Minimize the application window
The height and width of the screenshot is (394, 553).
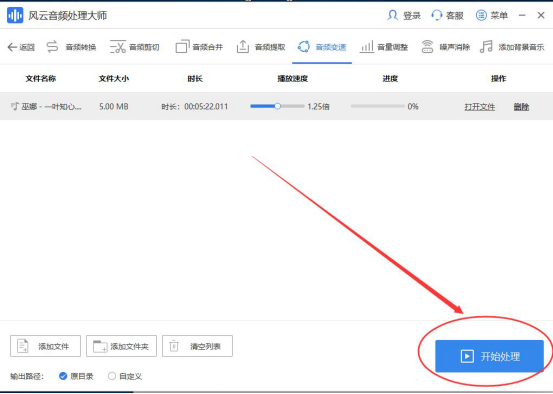click(x=522, y=15)
